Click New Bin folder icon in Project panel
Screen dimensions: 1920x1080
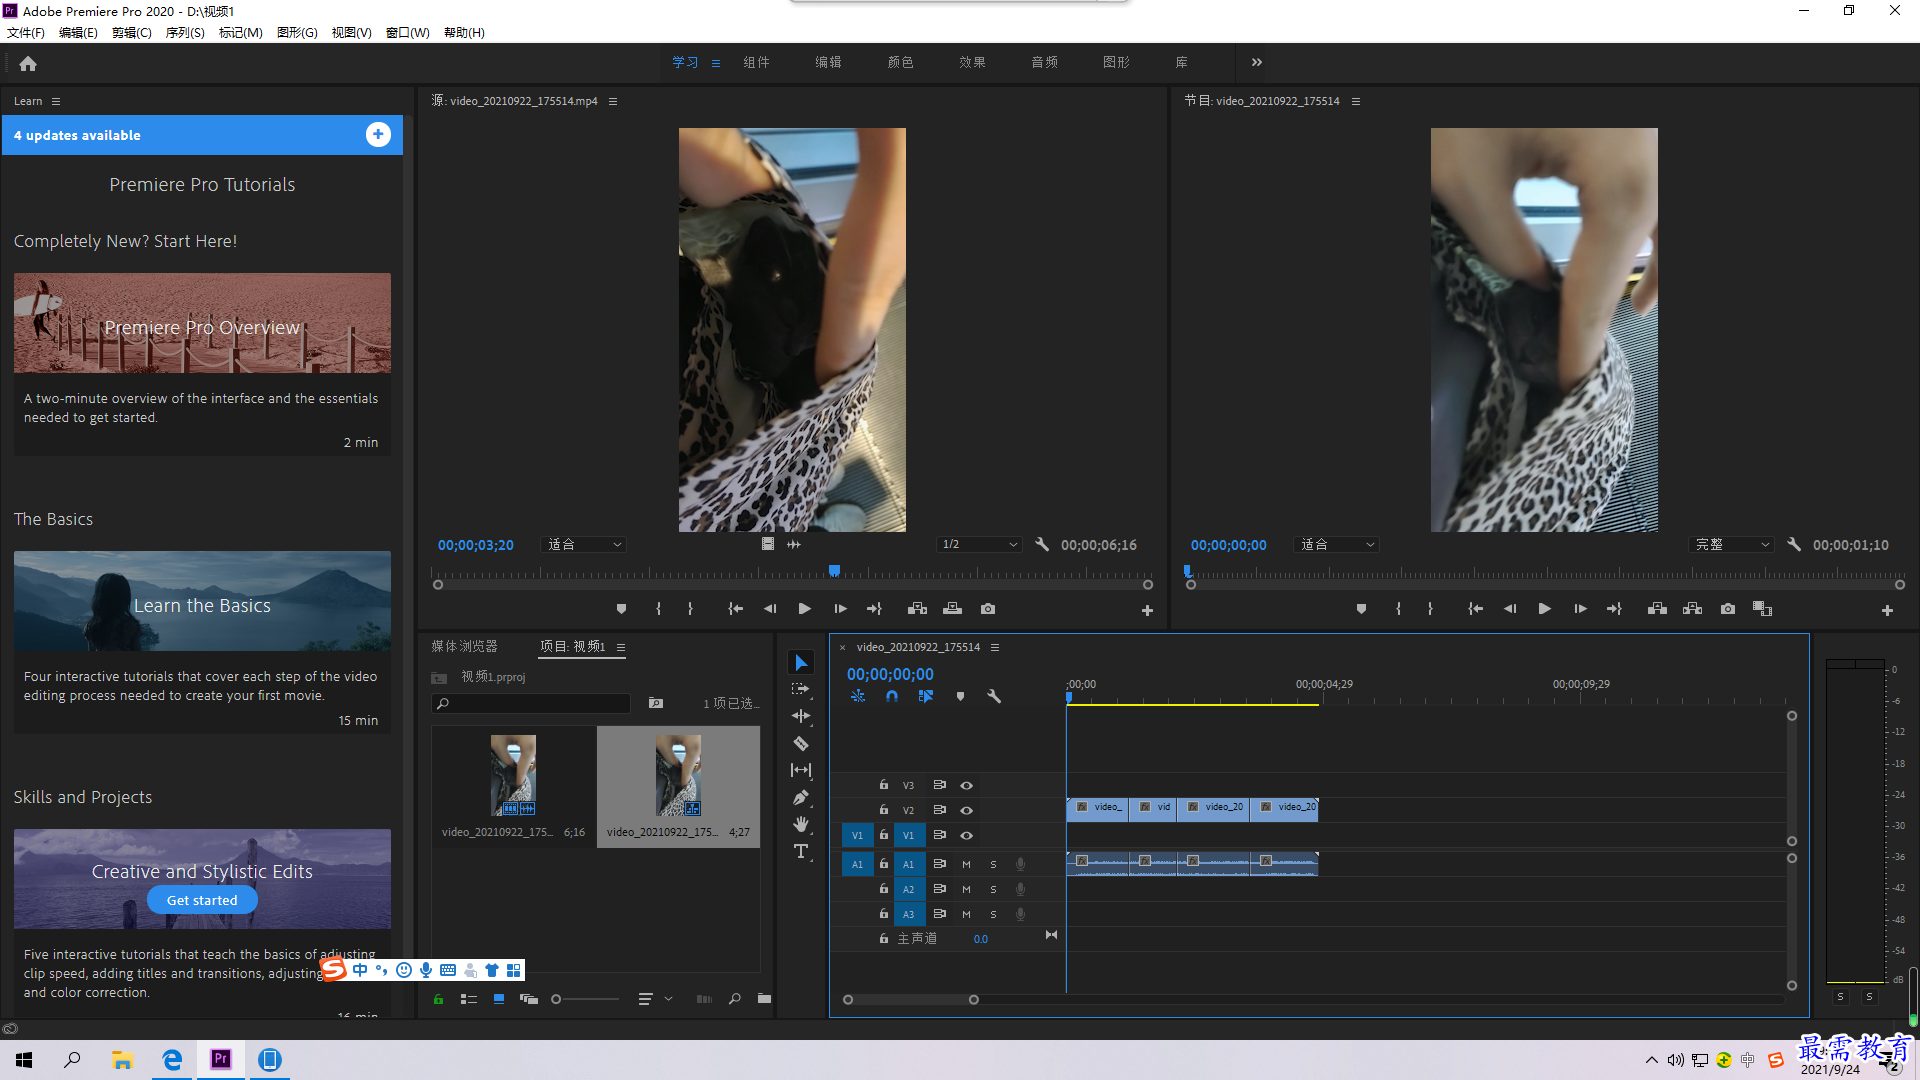pos(764,999)
